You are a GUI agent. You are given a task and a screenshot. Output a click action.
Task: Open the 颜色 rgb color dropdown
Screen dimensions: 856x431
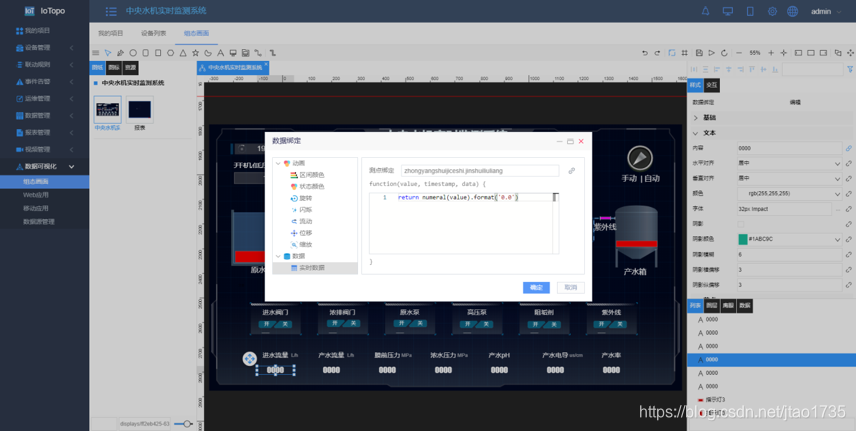[789, 194]
